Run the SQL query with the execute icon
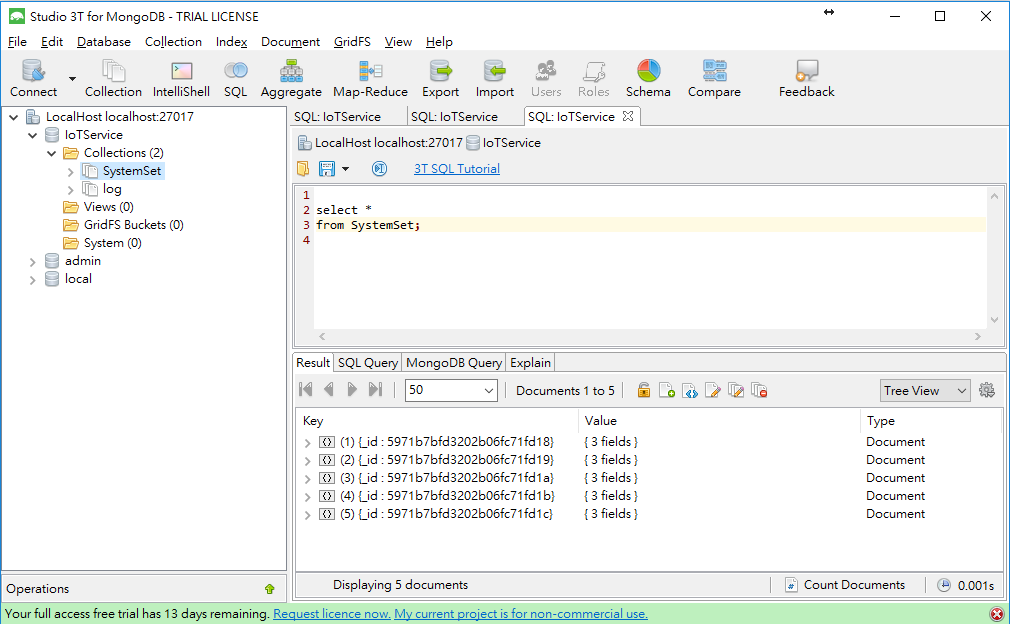 (x=380, y=169)
